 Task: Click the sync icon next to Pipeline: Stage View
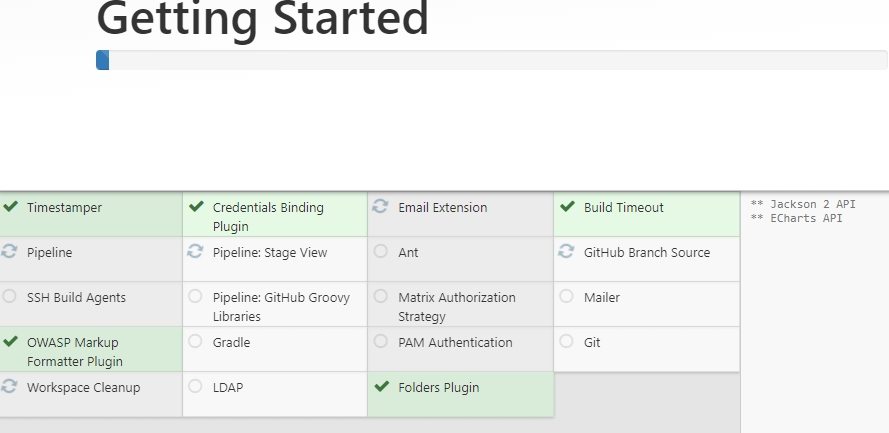pos(195,251)
